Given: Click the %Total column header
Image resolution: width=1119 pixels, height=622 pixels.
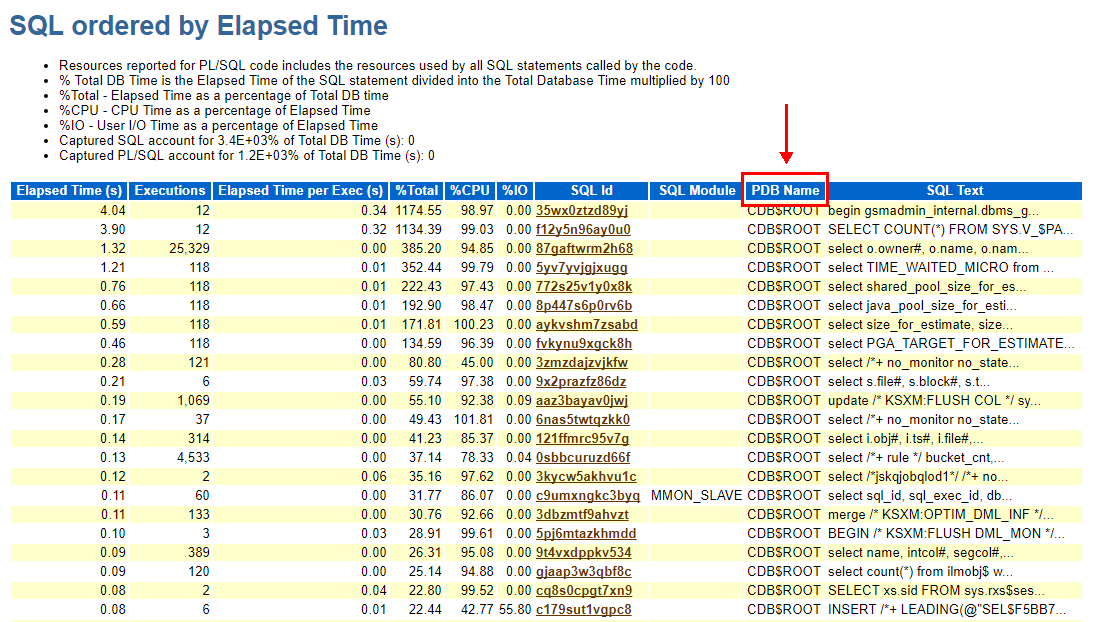Looking at the screenshot, I should point(417,190).
